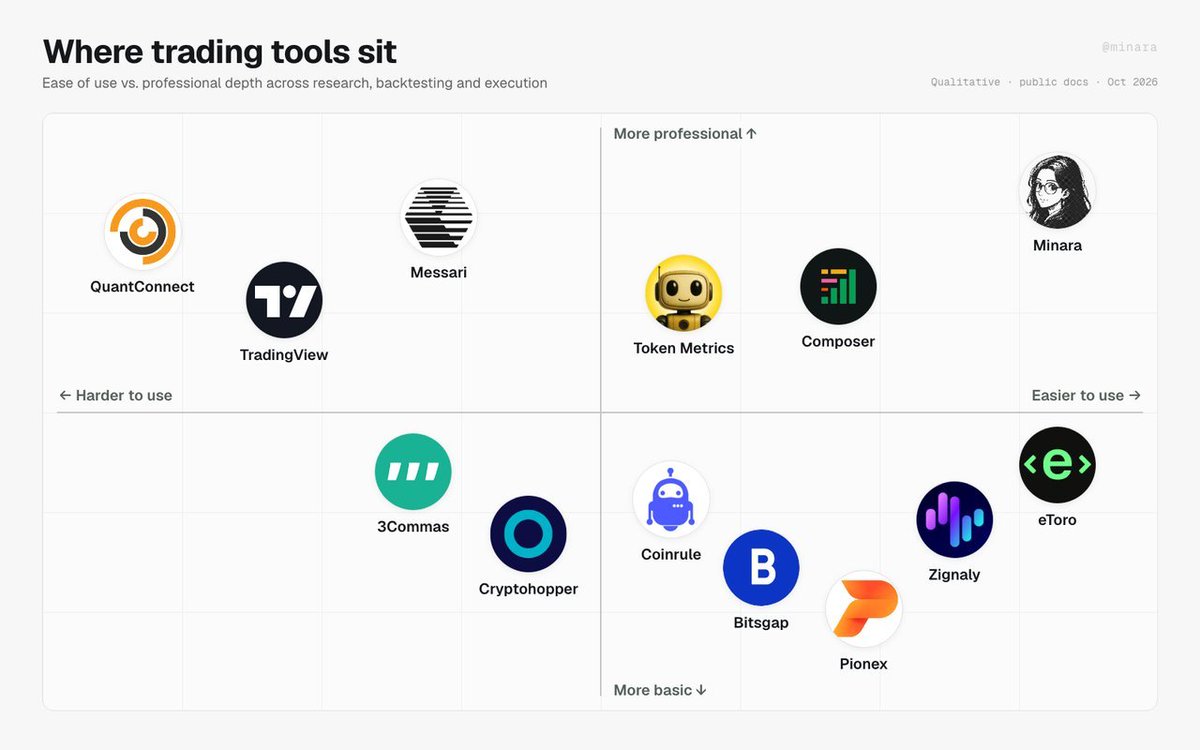The height and width of the screenshot is (750, 1200).
Task: Click the eToro green e logo
Action: tap(1057, 465)
